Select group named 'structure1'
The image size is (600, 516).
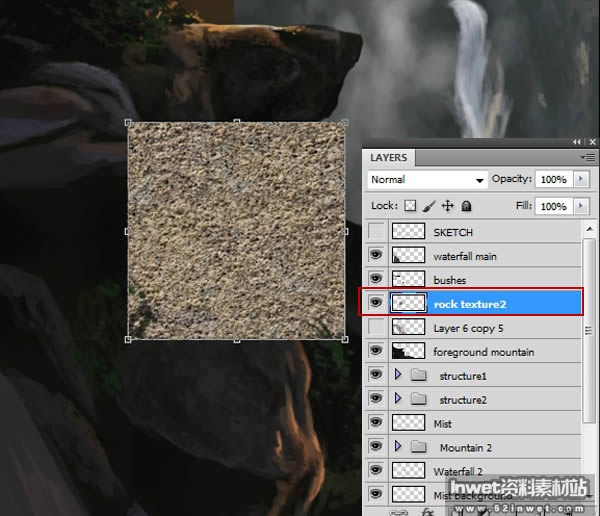pyautogui.click(x=463, y=376)
